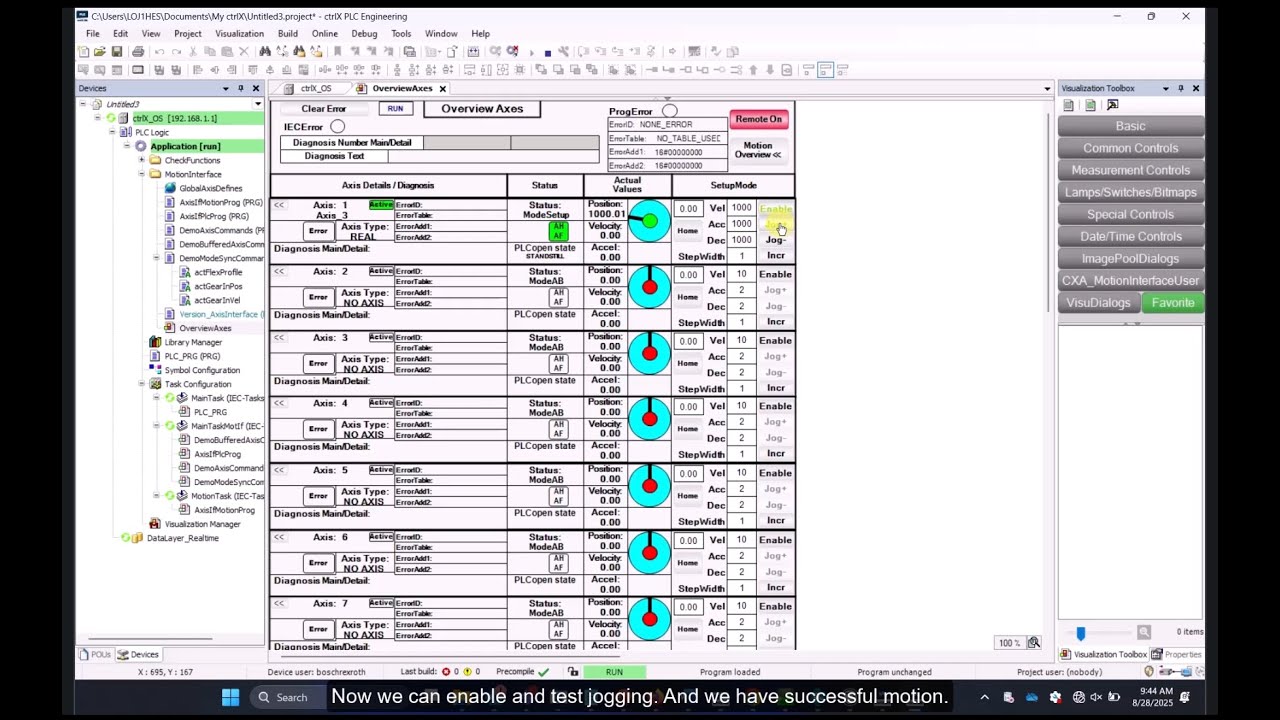Image resolution: width=1280 pixels, height=720 pixels.
Task: Click the Logout toolbar icon
Action: point(513,52)
